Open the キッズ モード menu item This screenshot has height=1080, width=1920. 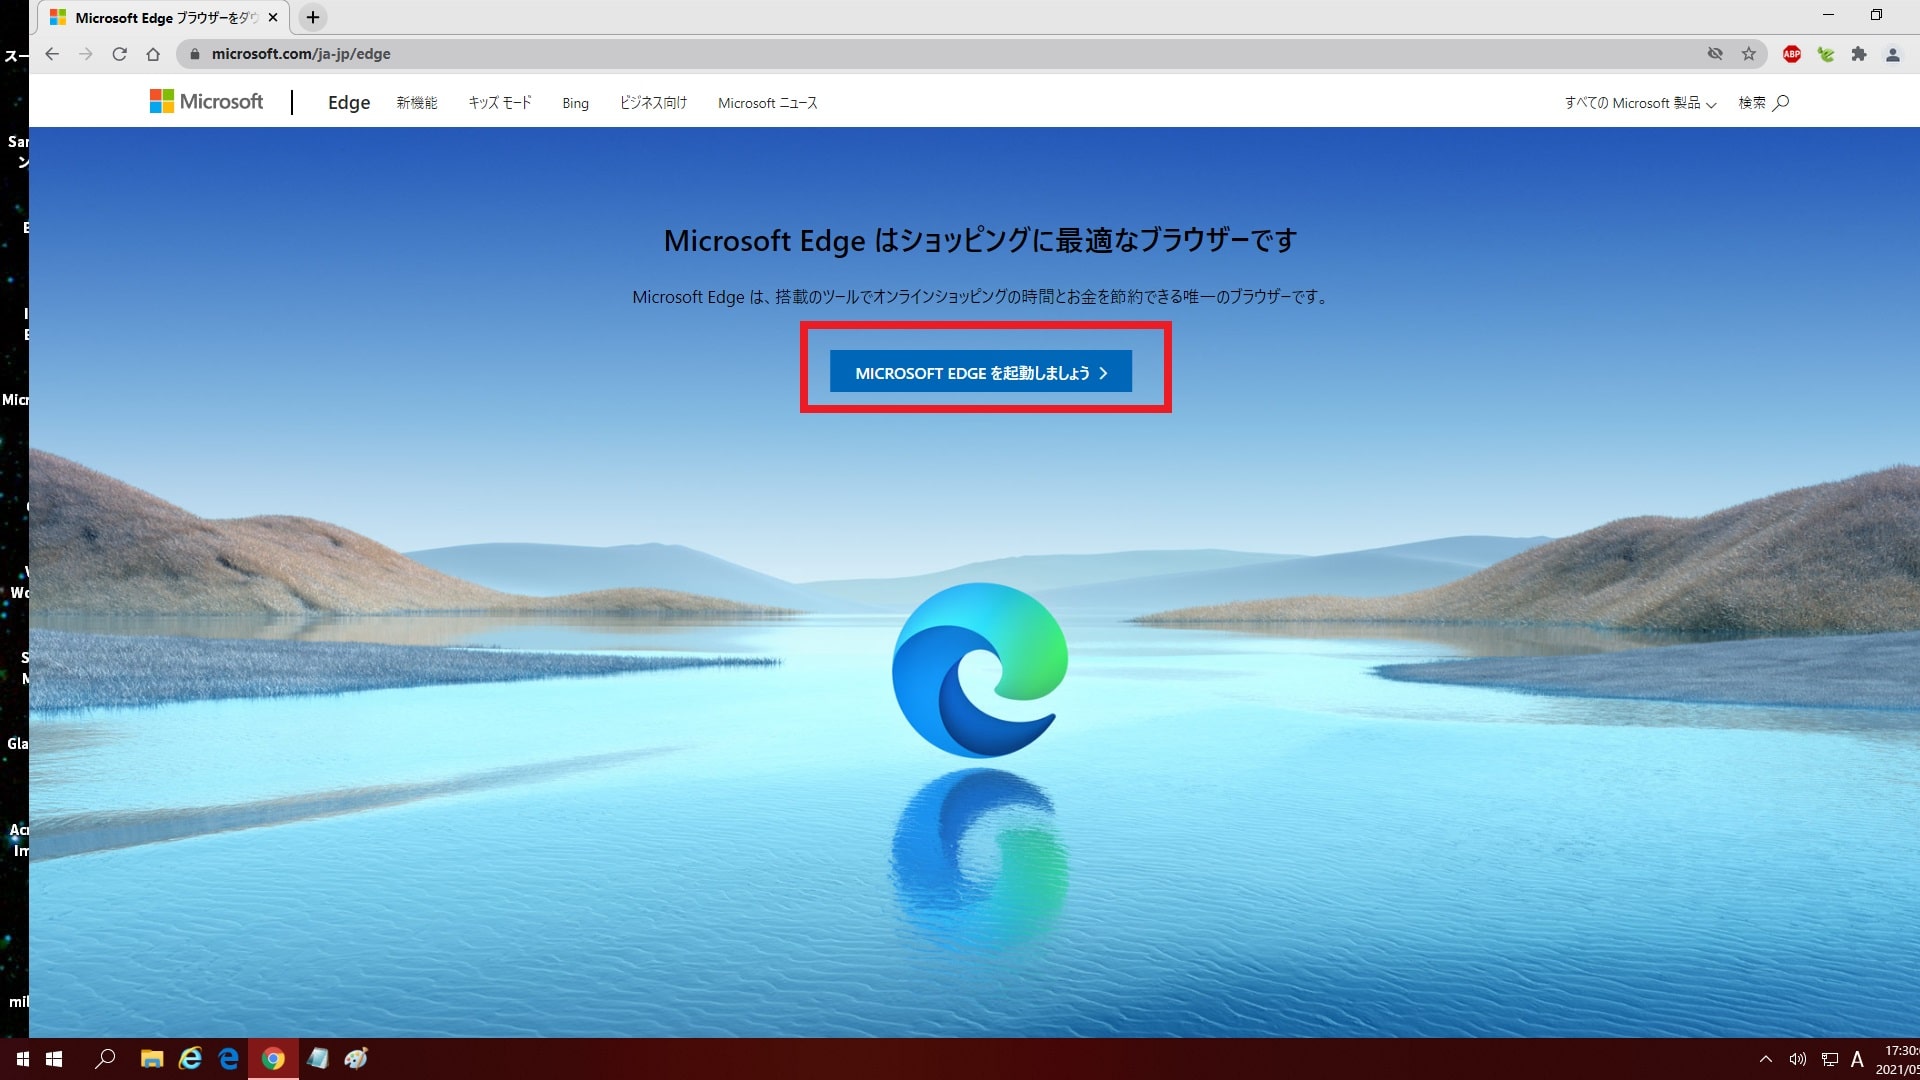pyautogui.click(x=500, y=103)
